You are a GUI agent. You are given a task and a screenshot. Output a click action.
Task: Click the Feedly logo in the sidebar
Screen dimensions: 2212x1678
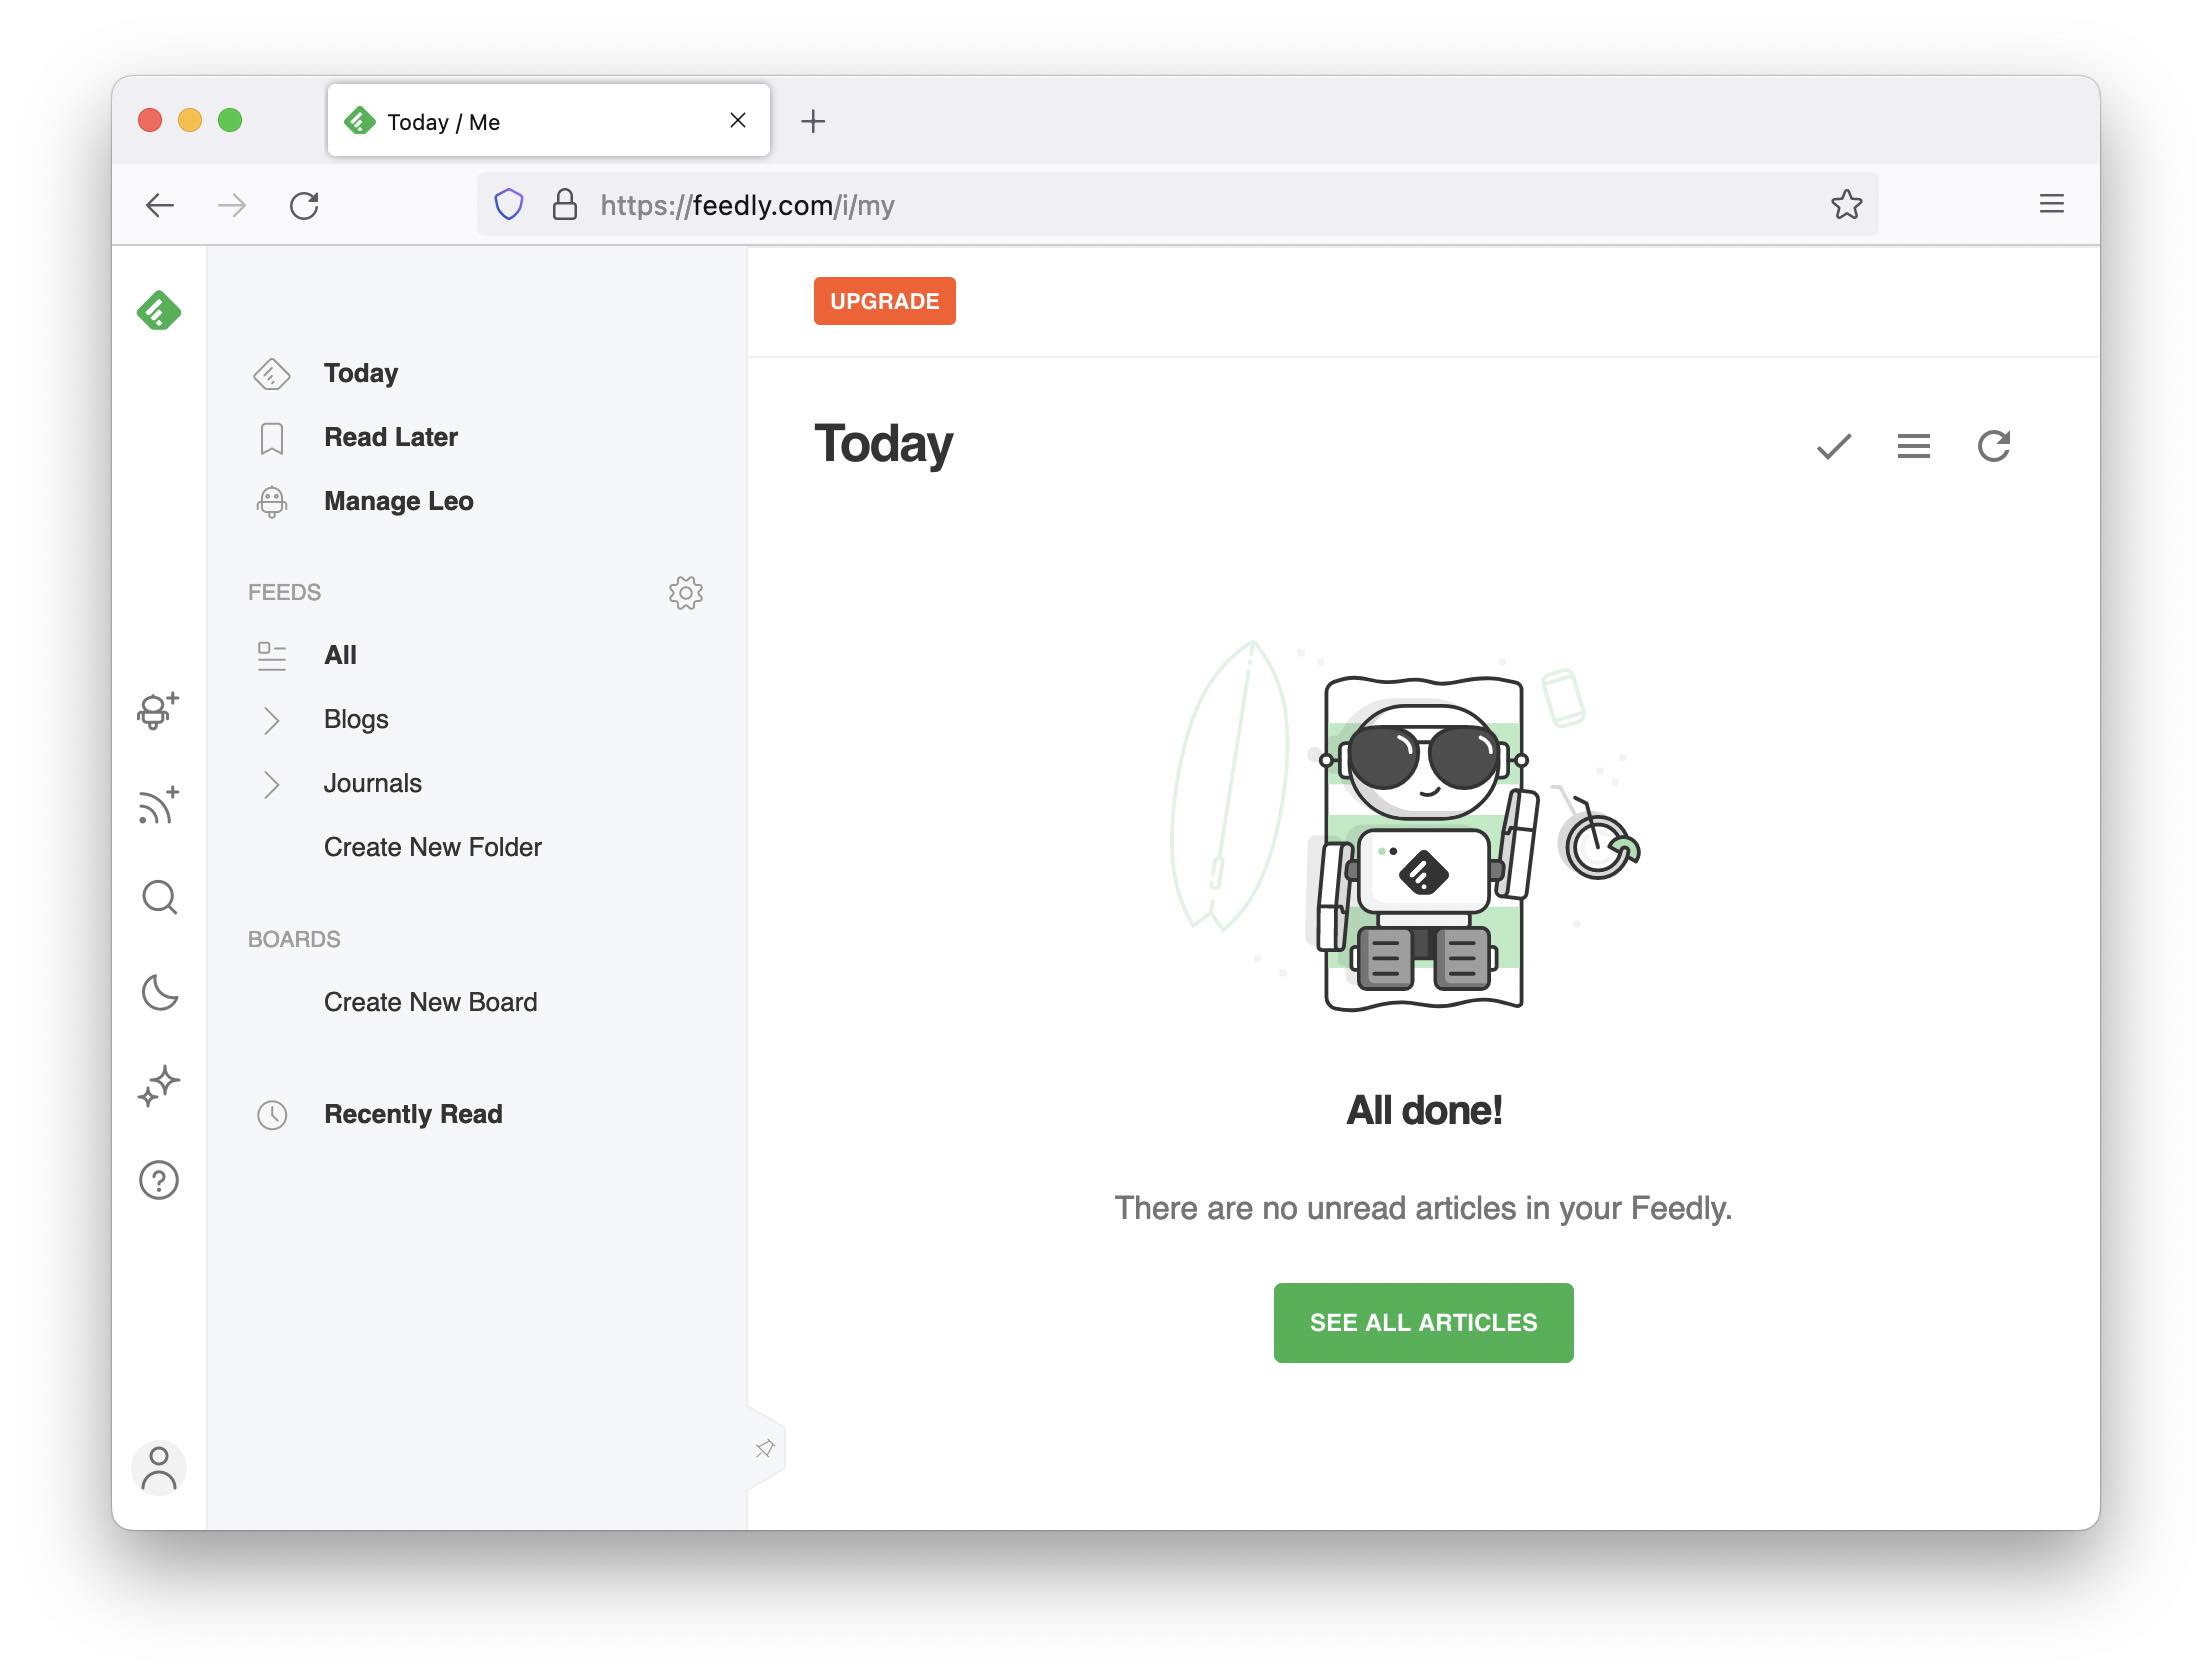tap(158, 311)
